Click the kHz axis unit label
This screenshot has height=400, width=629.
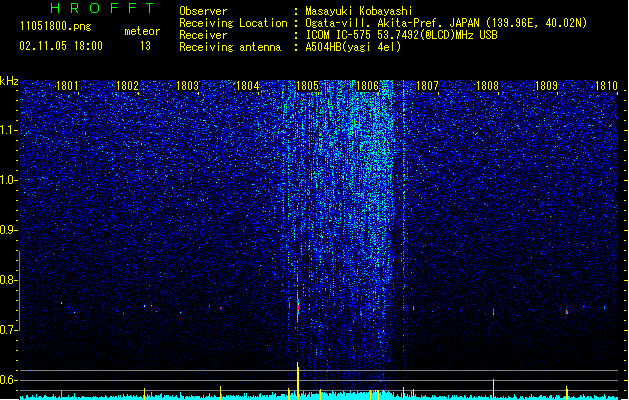pyautogui.click(x=9, y=81)
